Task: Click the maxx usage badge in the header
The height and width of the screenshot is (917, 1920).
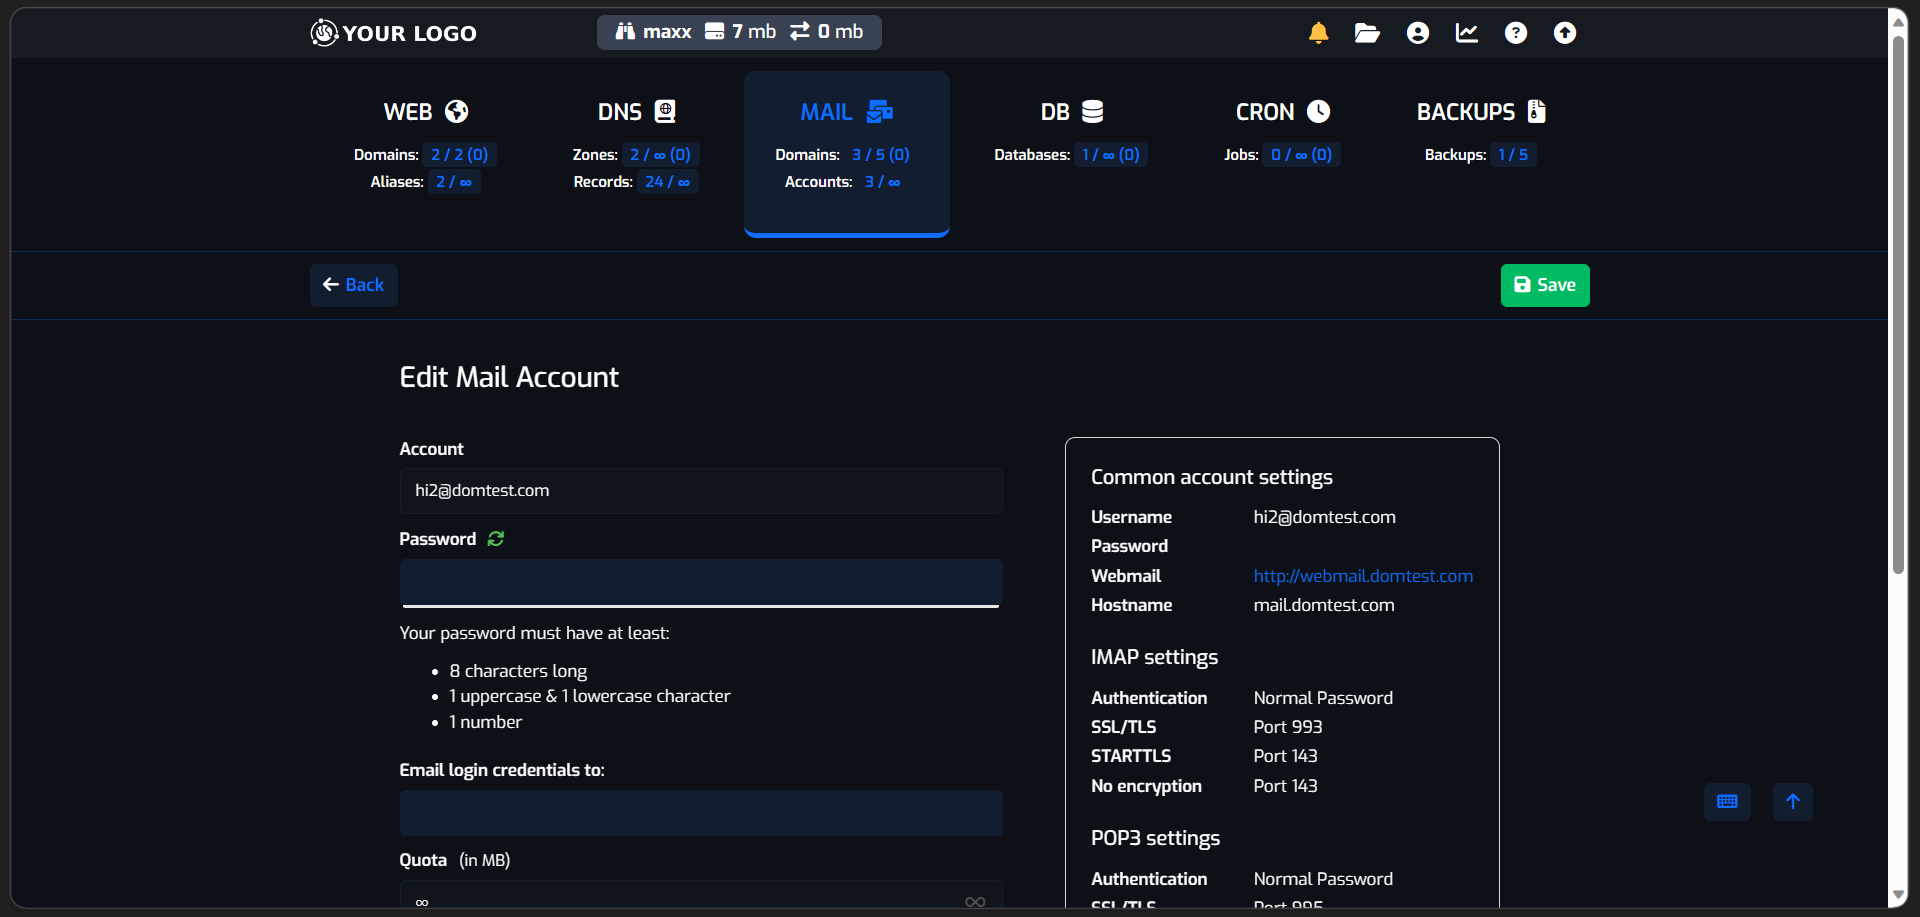Action: pyautogui.click(x=738, y=31)
